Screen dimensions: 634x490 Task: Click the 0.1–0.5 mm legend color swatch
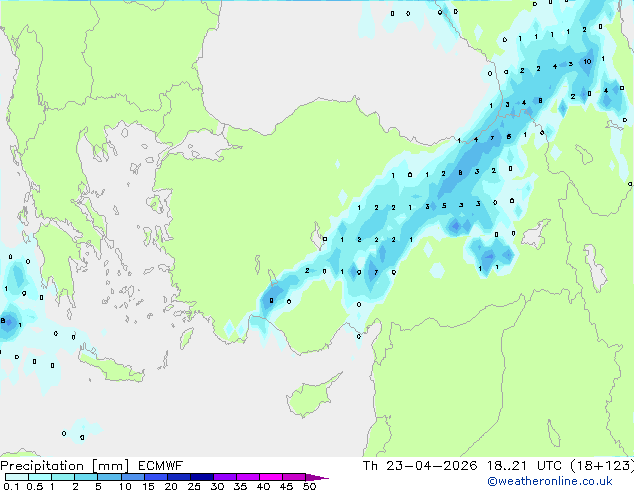tap(17, 477)
